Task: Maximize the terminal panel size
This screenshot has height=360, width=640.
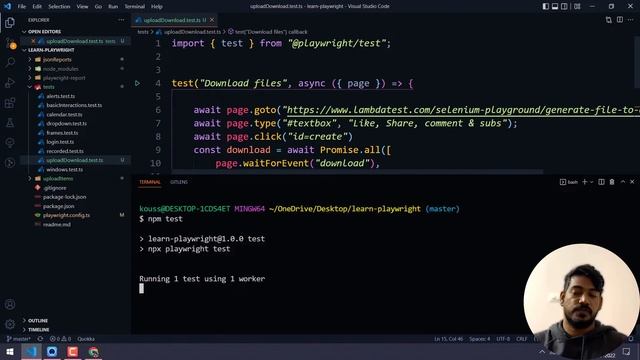Action: click(x=623, y=182)
